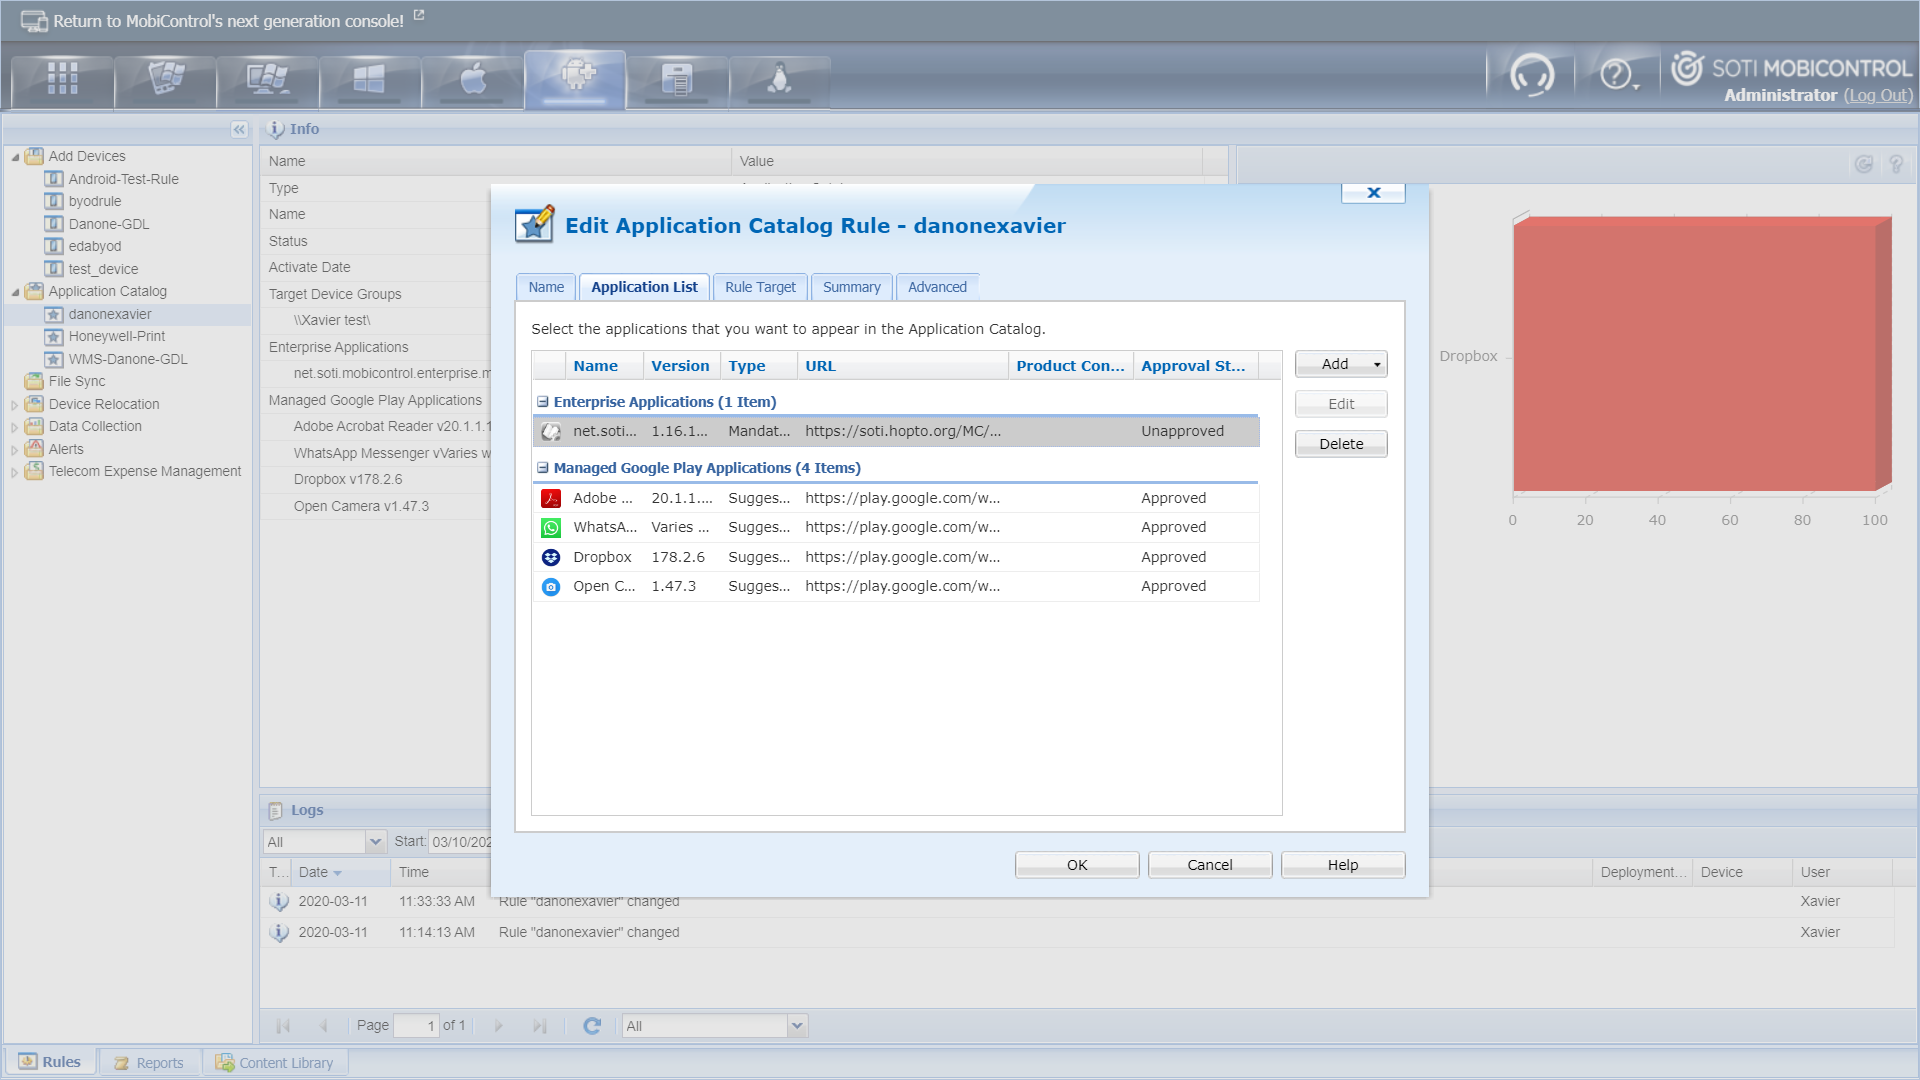Delete the selected net.soti enterprise application
Image resolution: width=1920 pixels, height=1080 pixels.
[x=1340, y=443]
